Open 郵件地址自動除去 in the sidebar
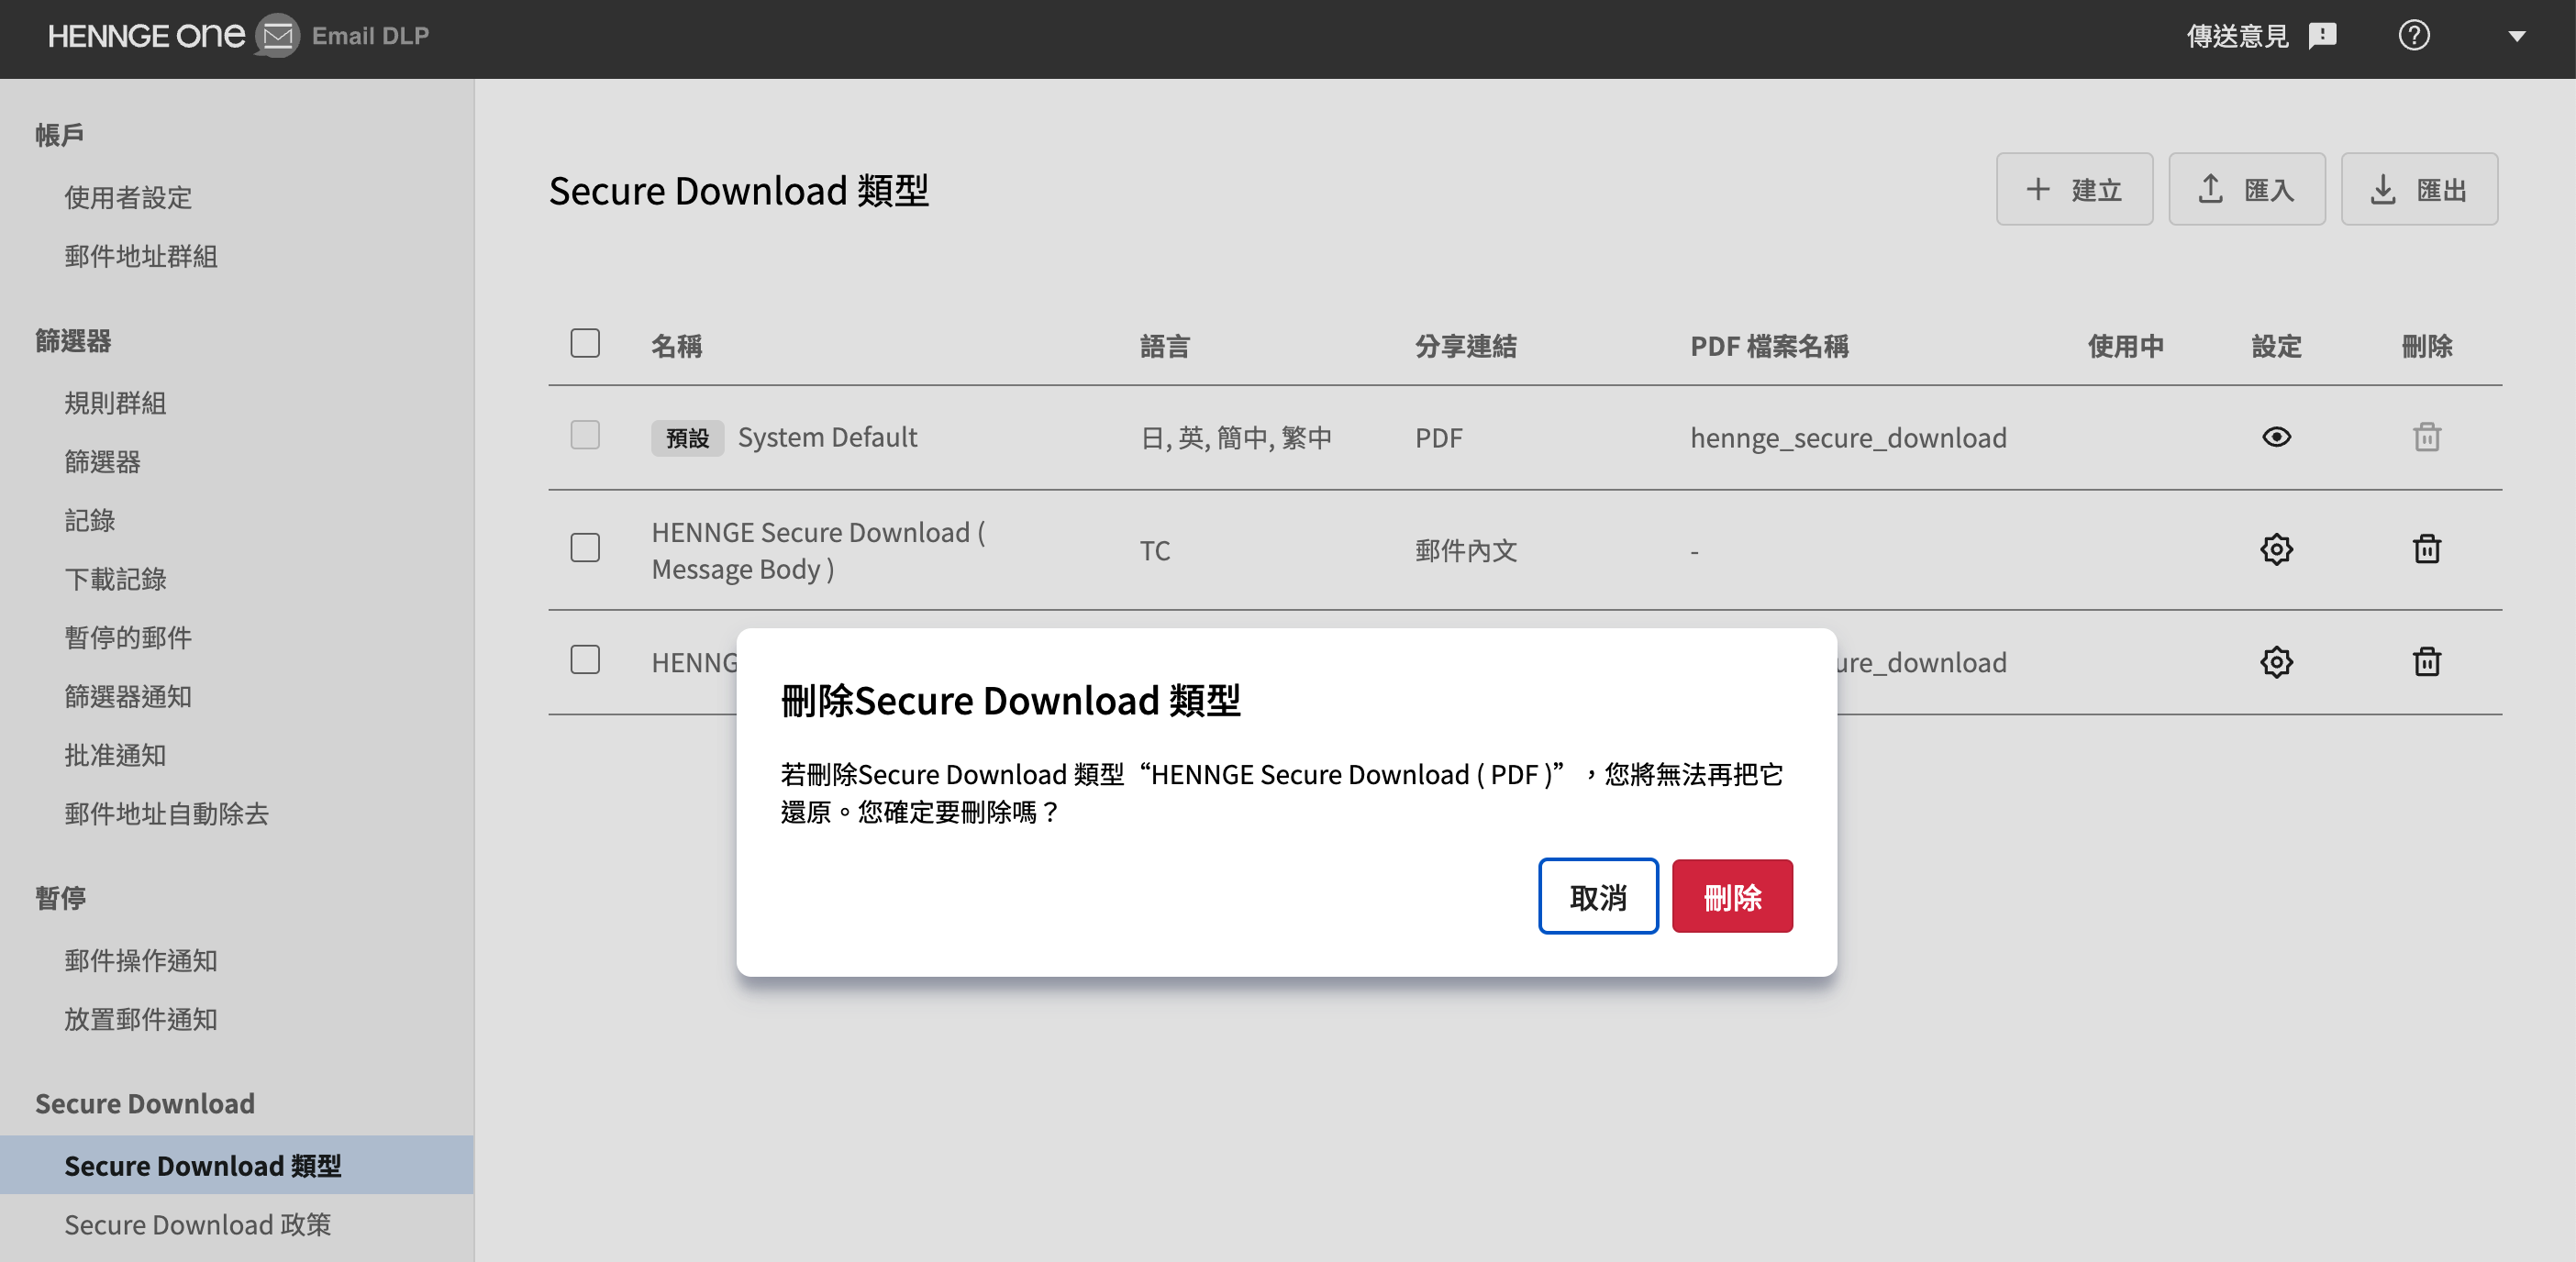 [x=166, y=814]
